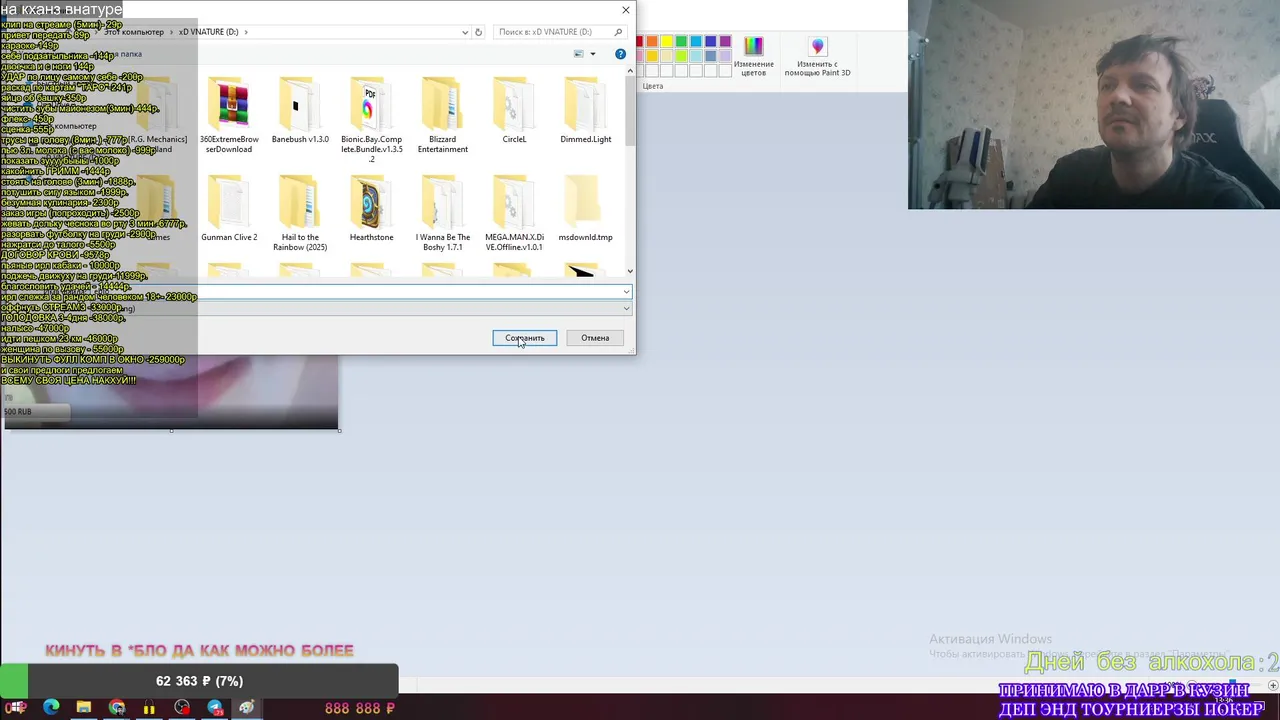Open the view options dropdown arrow

click(592, 54)
